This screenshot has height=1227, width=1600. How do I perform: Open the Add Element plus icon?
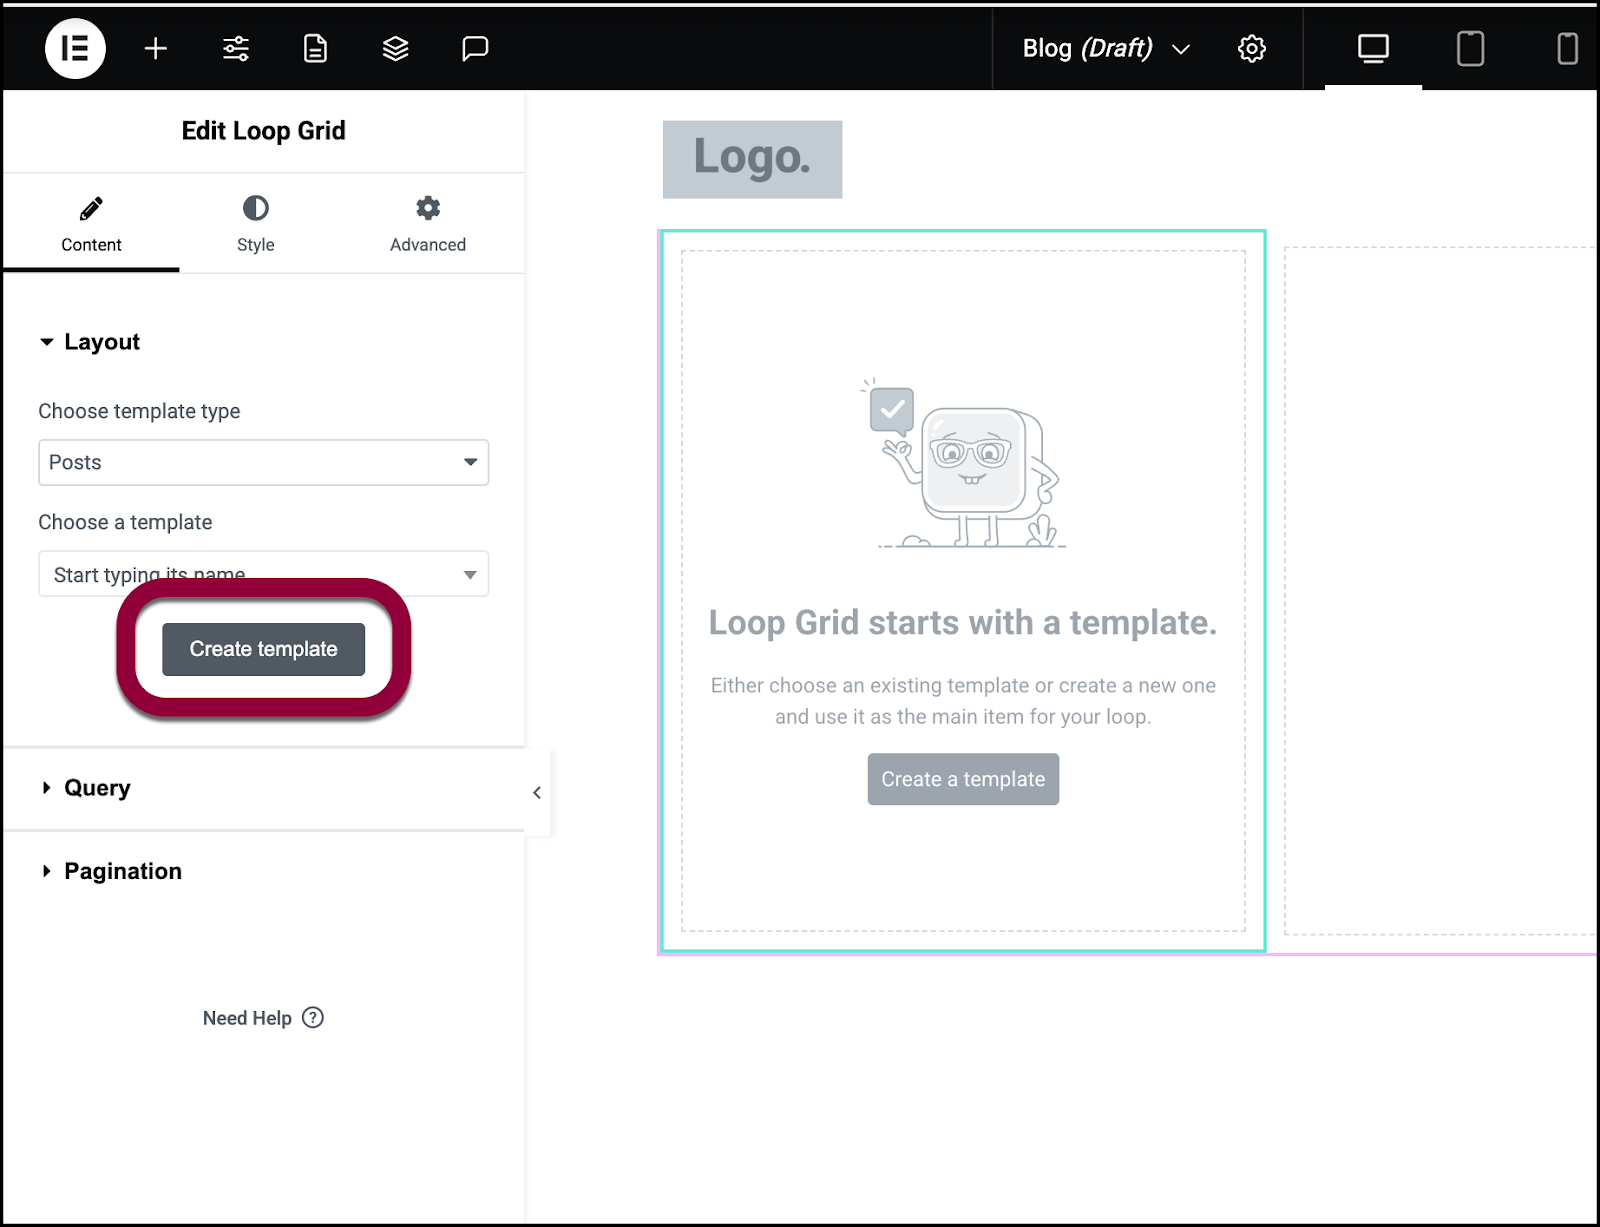click(x=156, y=48)
